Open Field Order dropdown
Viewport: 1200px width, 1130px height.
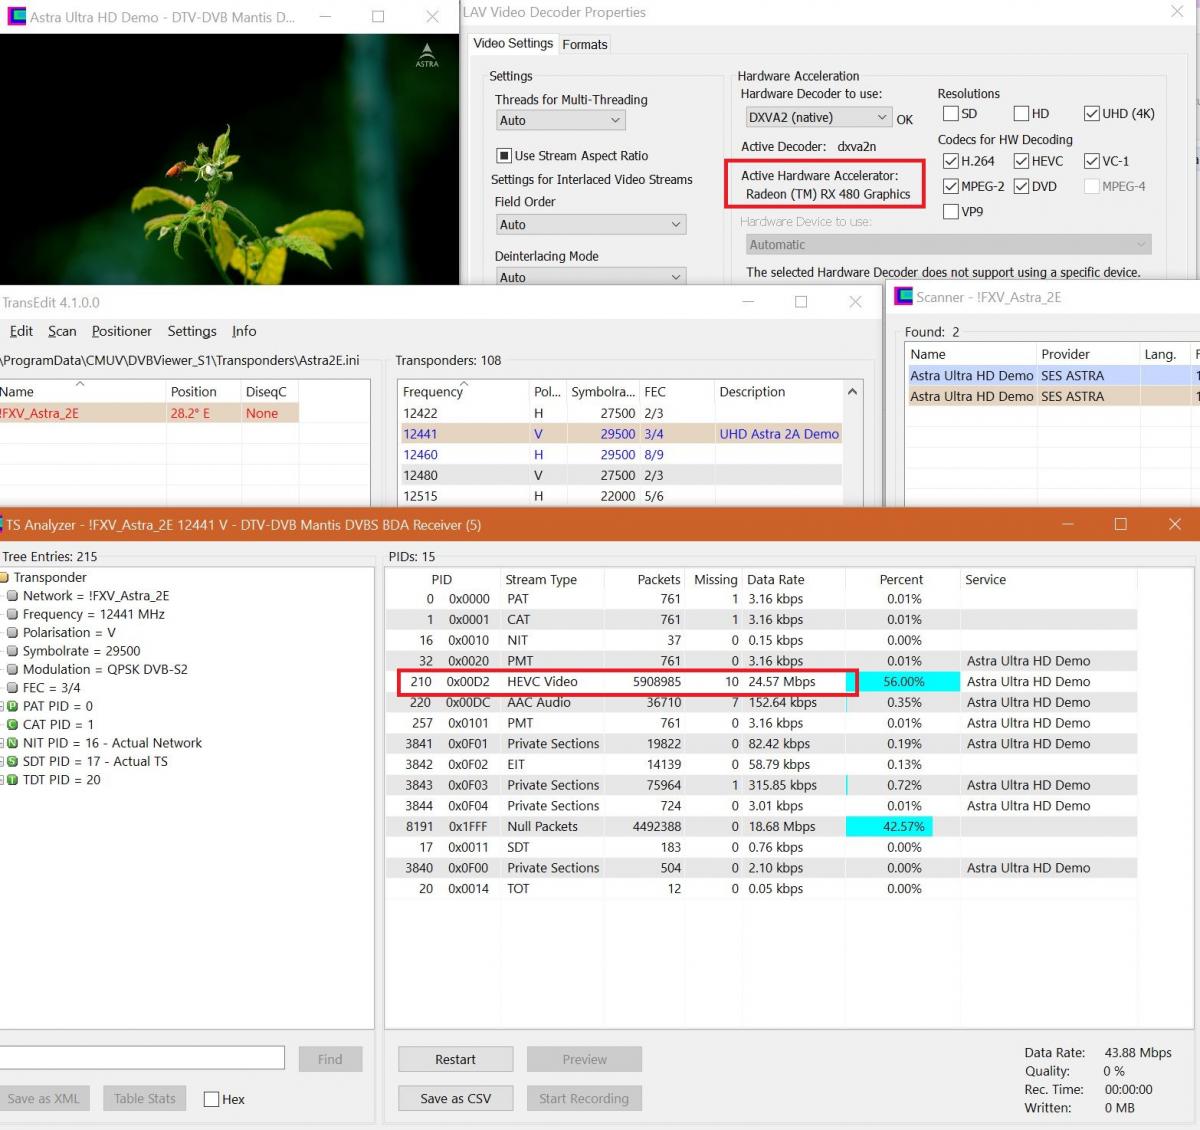click(x=590, y=225)
